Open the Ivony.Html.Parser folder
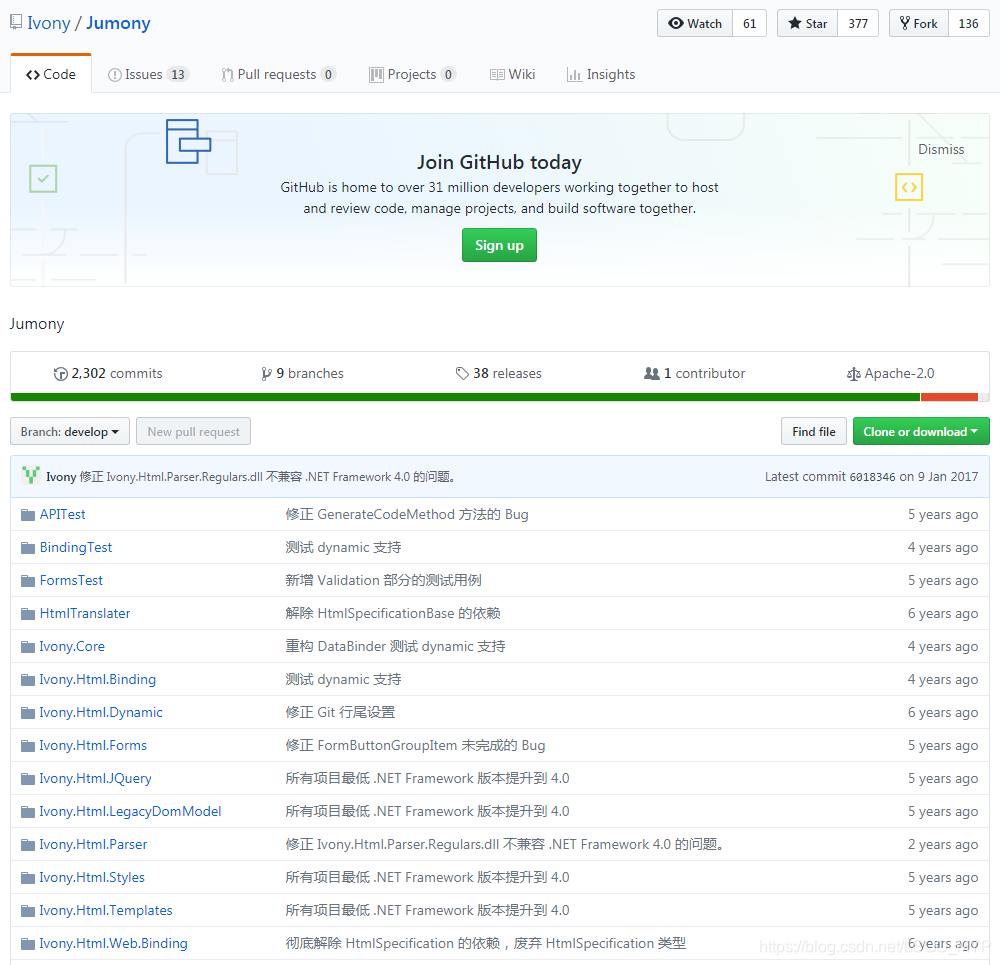This screenshot has height=965, width=1000. coord(93,845)
